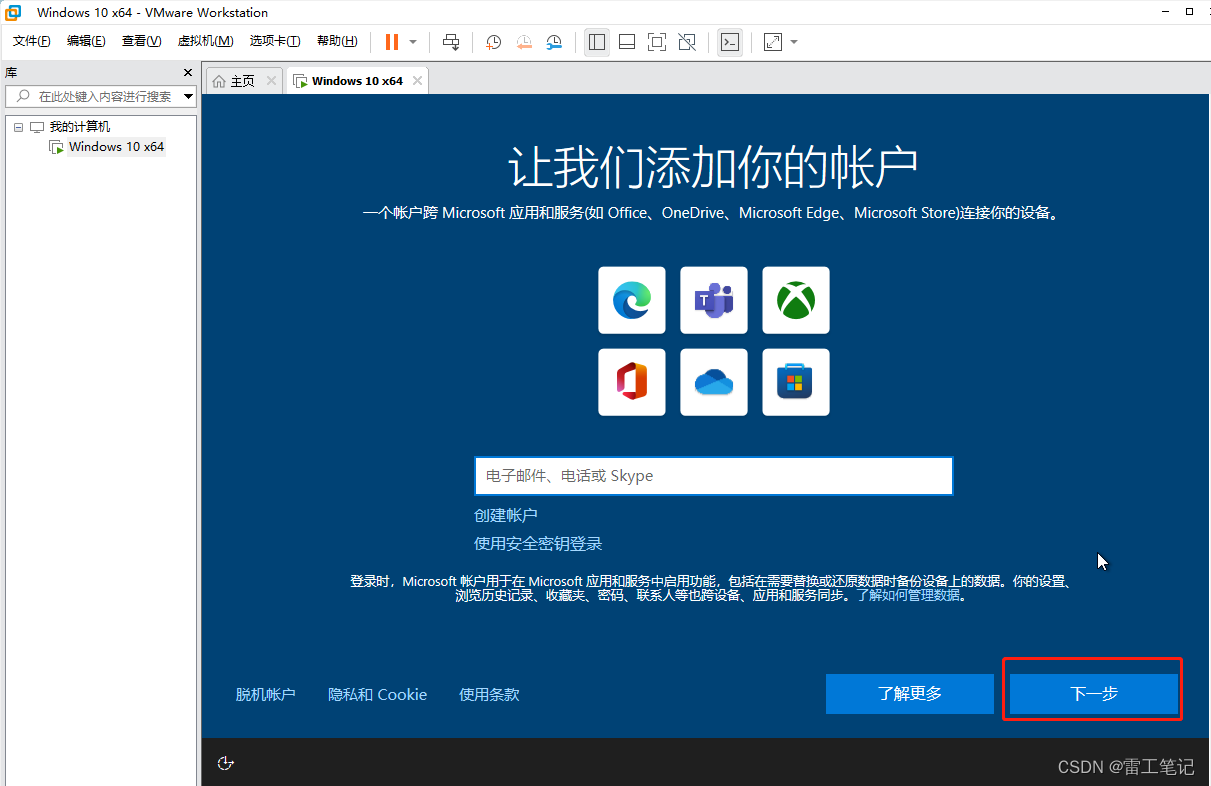Click the Xbox app icon
This screenshot has height=786, width=1211.
point(796,300)
